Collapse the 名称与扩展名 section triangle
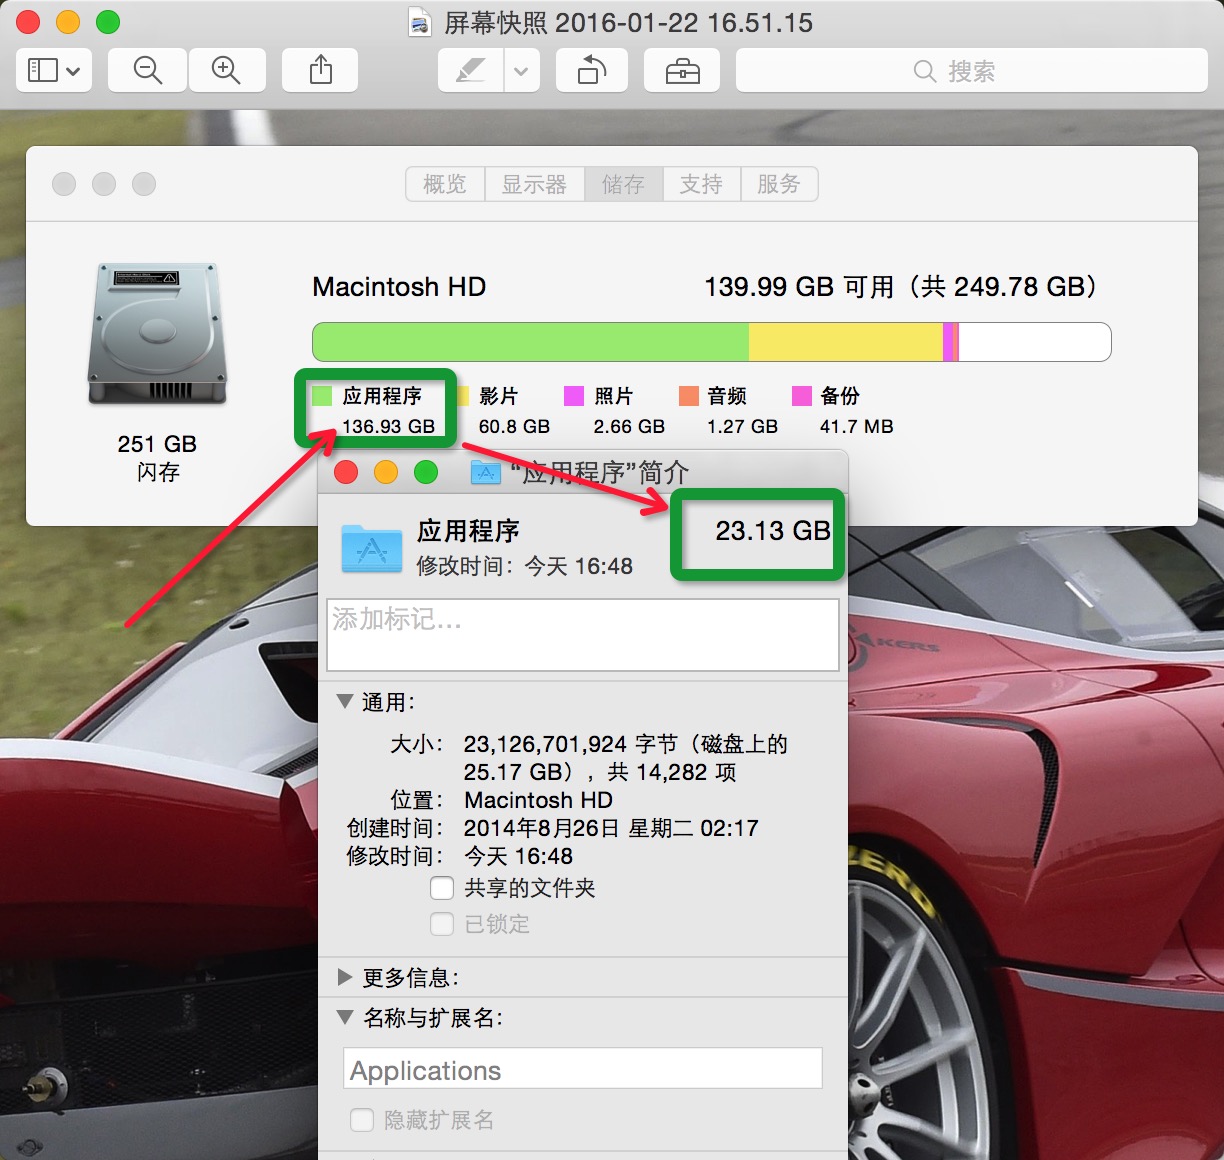 pos(345,1017)
